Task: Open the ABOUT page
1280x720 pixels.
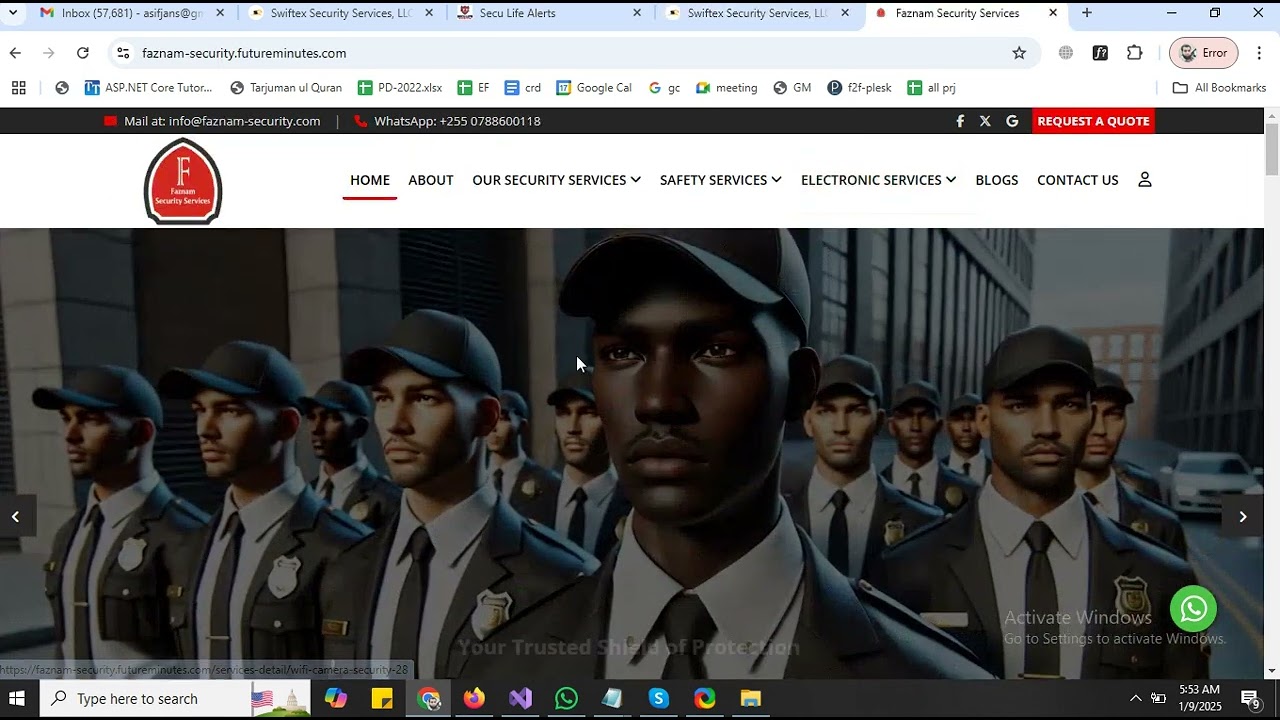Action: click(x=431, y=180)
